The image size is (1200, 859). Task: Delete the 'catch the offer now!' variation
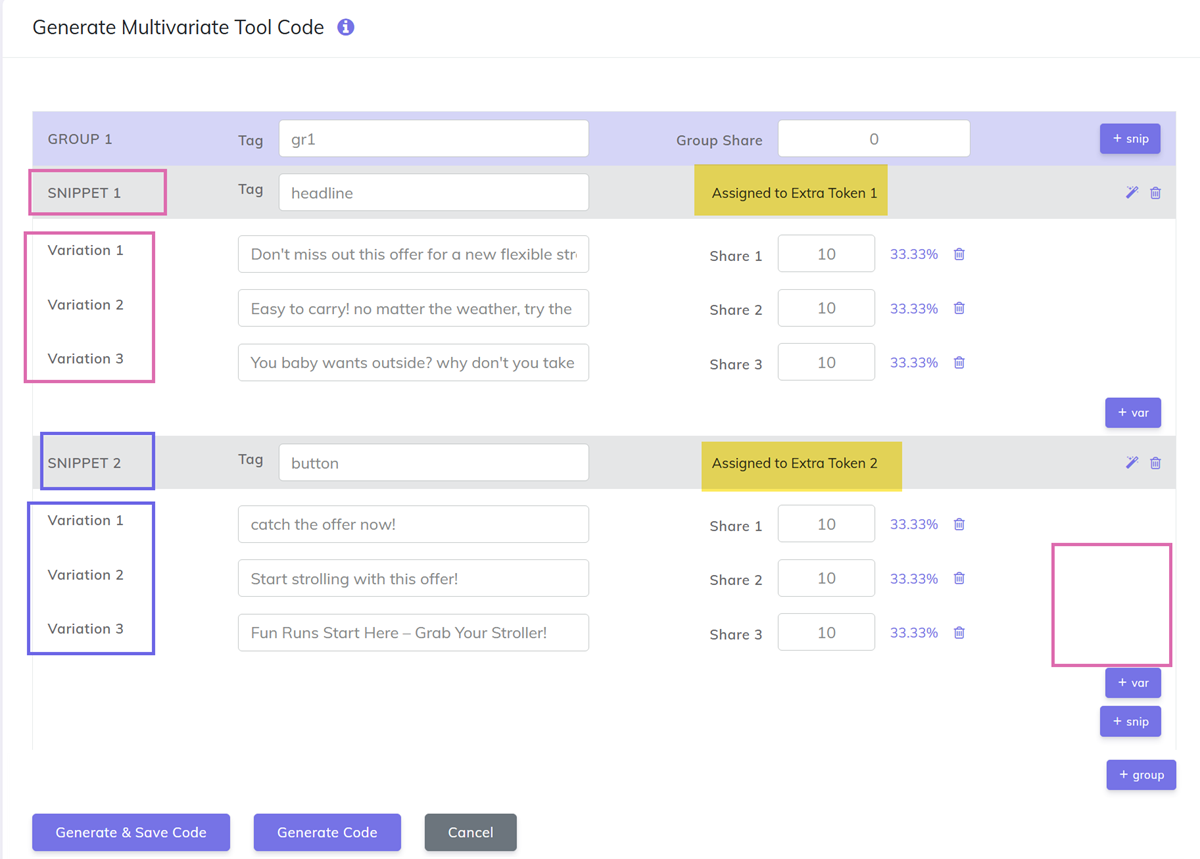click(959, 524)
